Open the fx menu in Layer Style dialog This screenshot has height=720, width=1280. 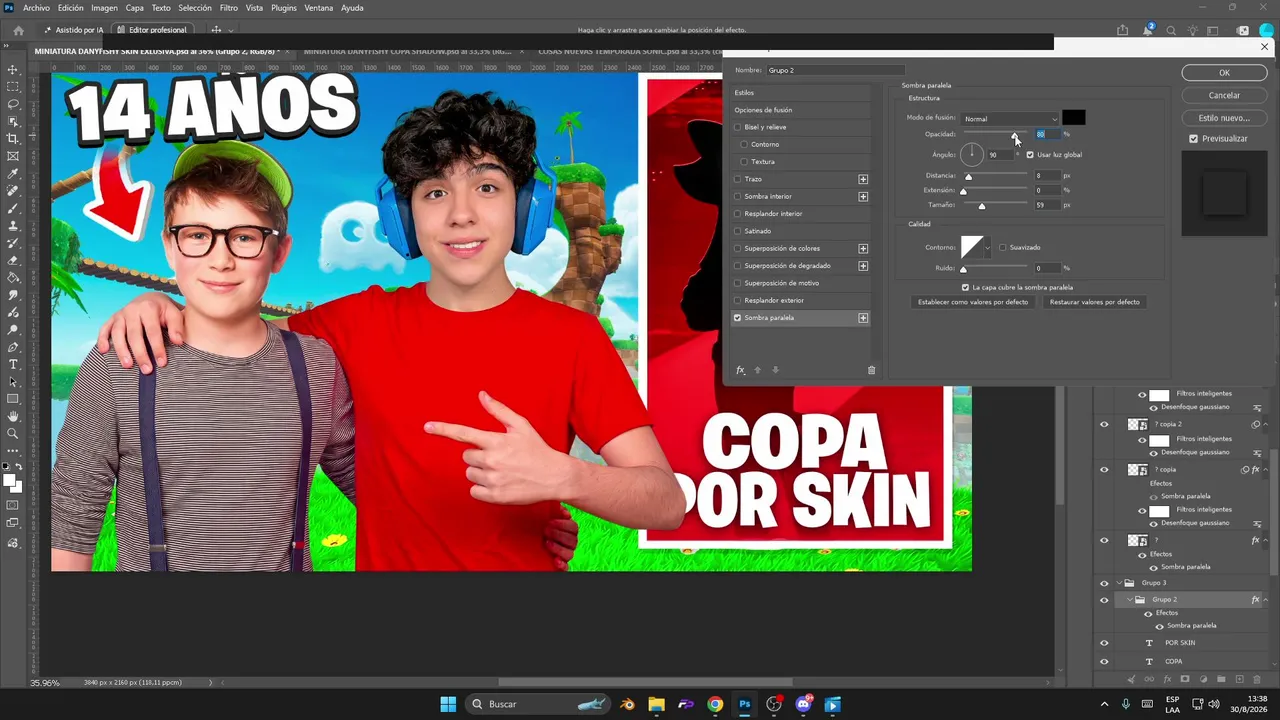[x=740, y=370]
